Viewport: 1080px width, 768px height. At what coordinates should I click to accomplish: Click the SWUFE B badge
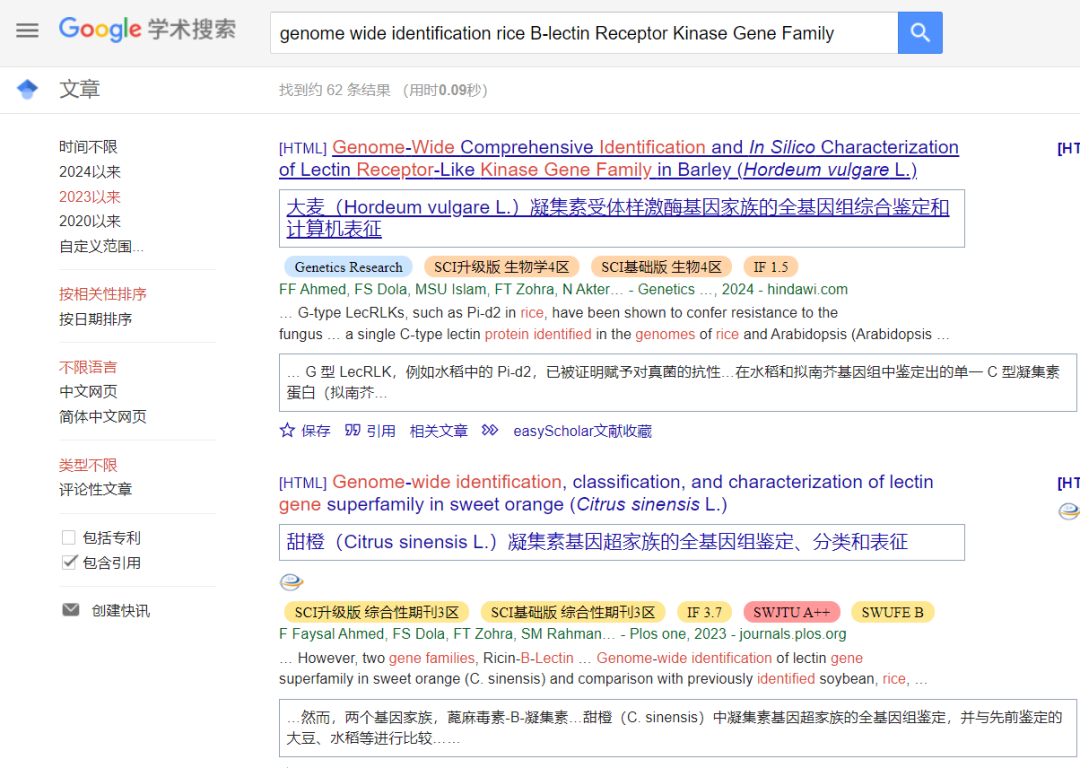pos(893,612)
